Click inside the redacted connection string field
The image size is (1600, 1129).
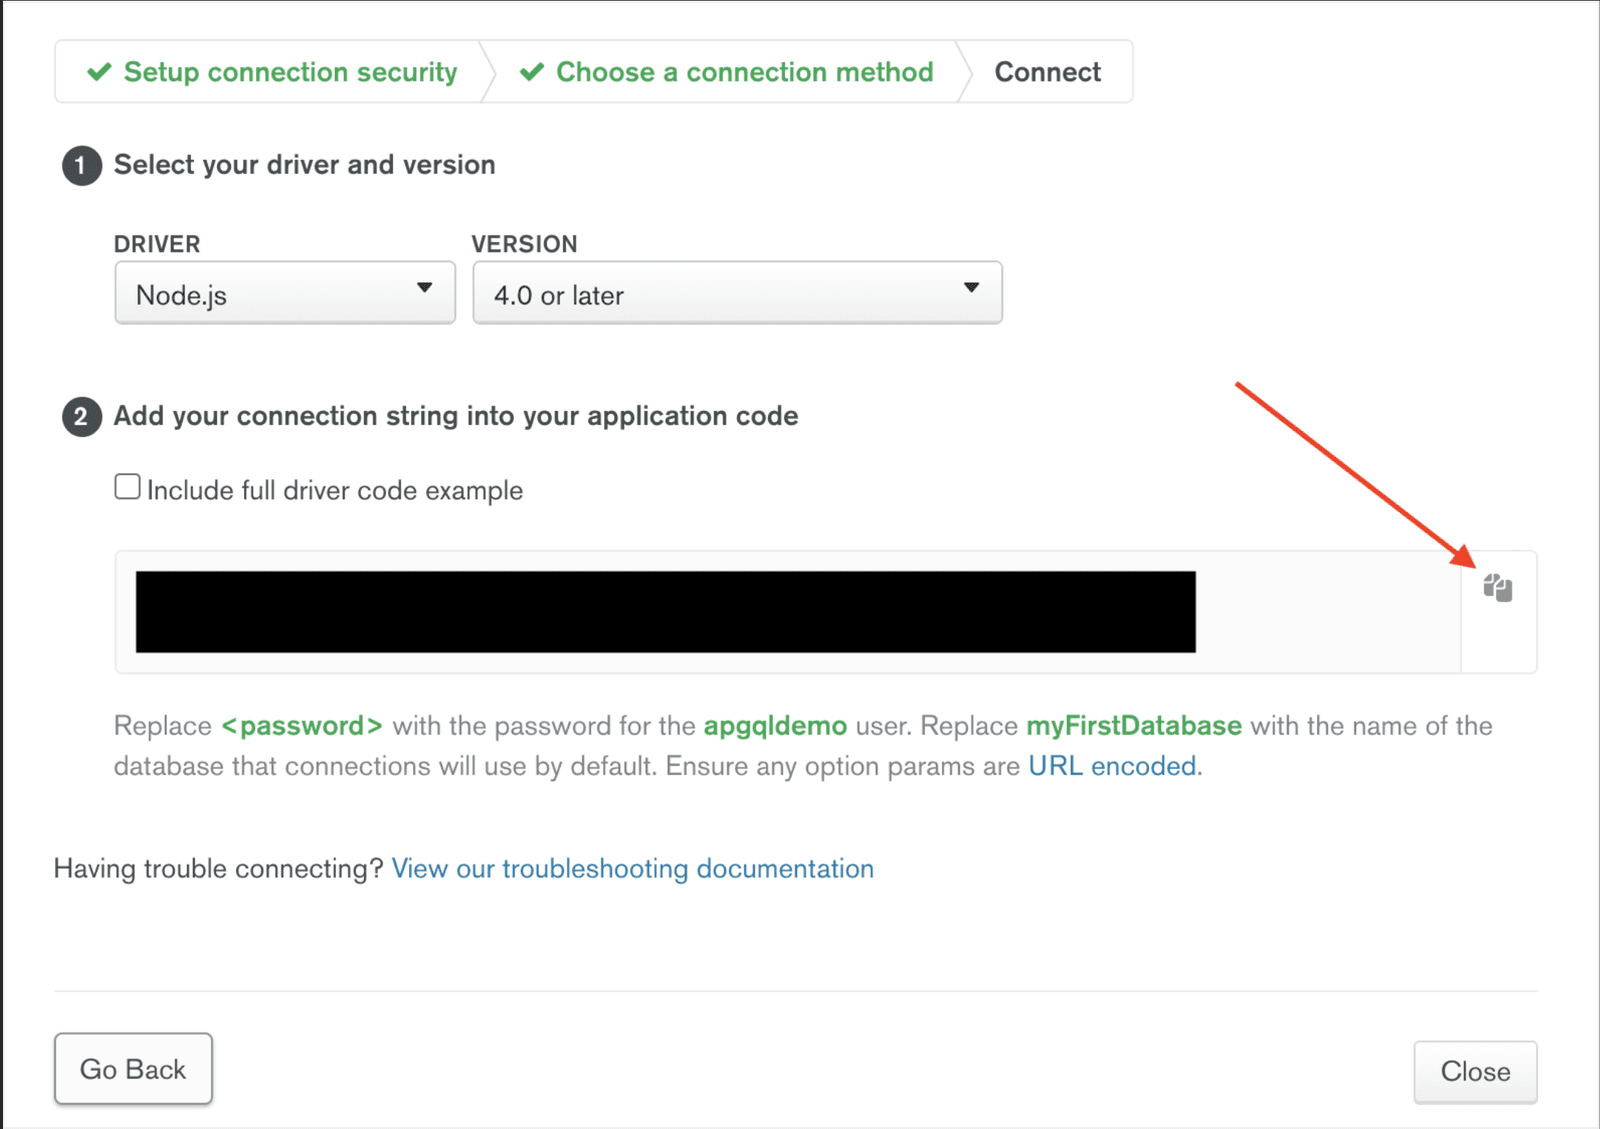[x=665, y=612]
